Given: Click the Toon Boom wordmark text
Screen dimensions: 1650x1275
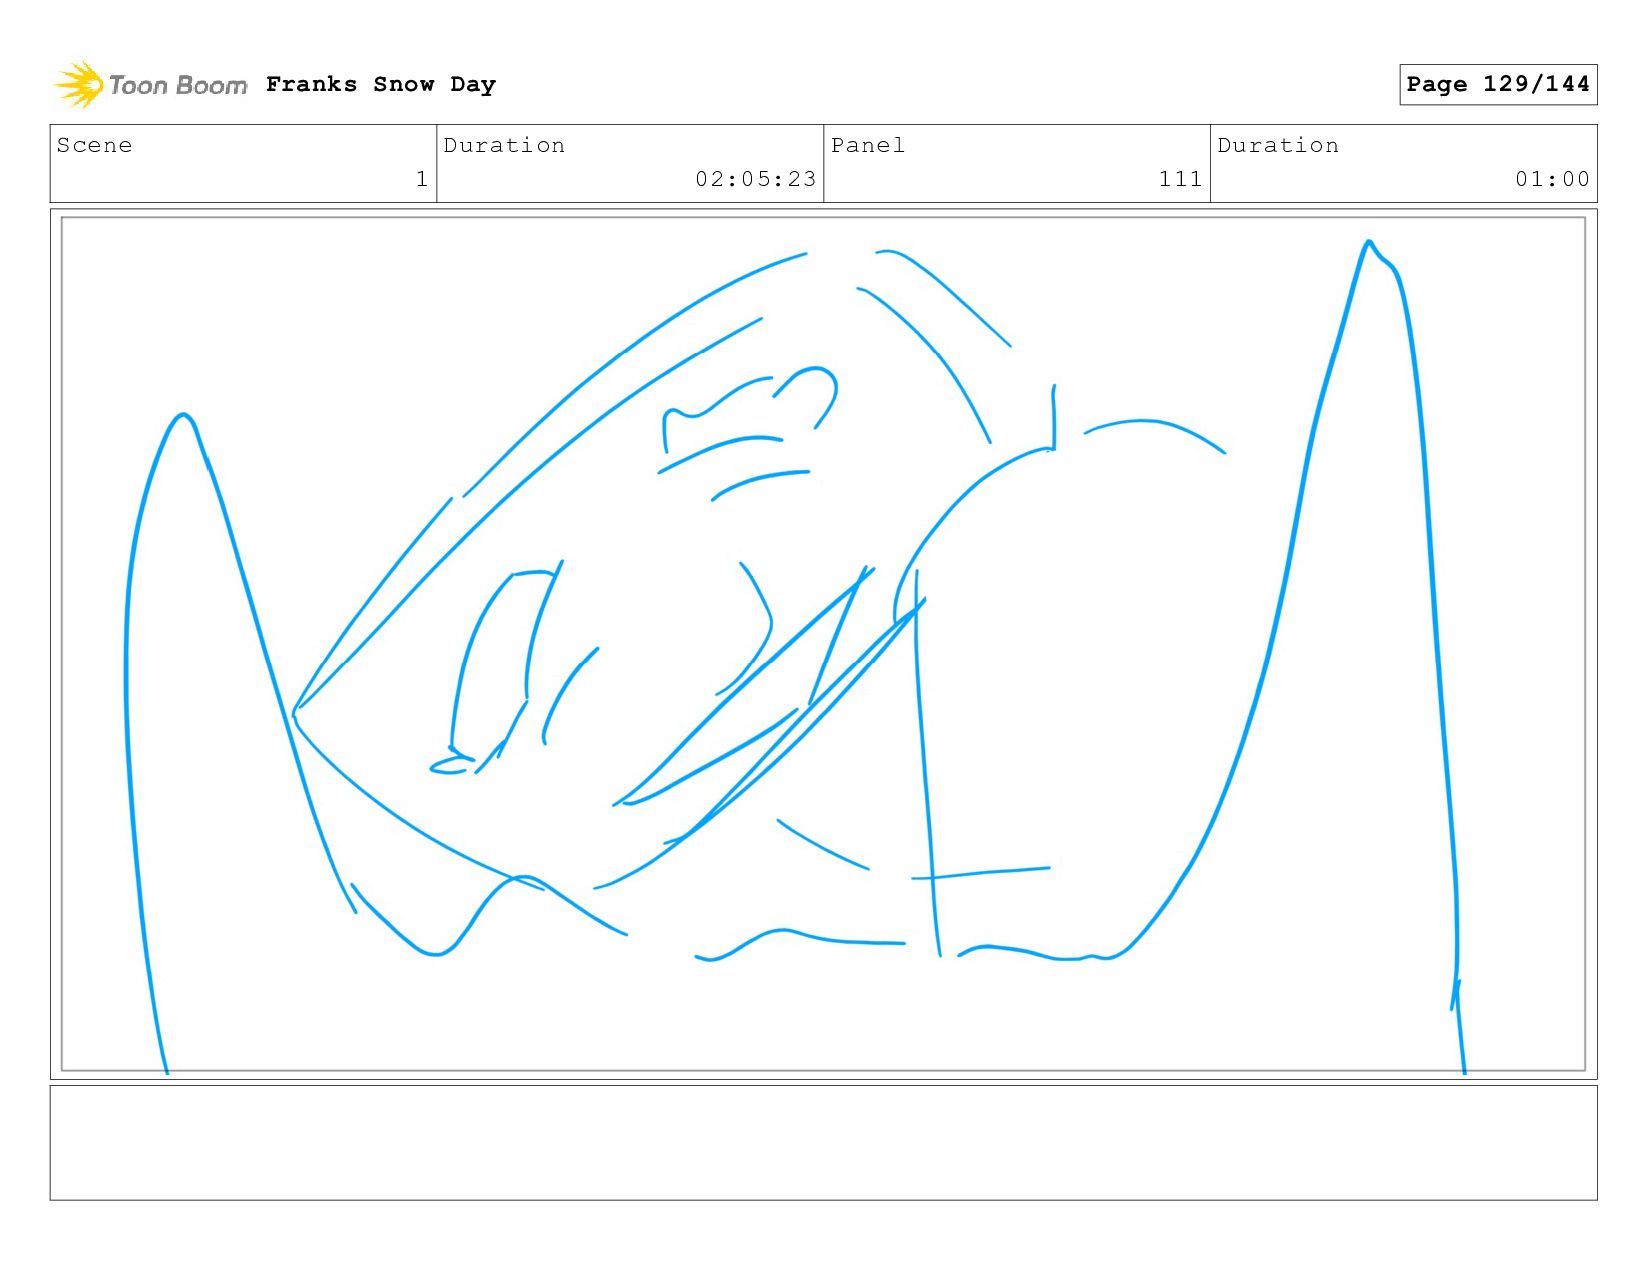Looking at the screenshot, I should tap(178, 85).
